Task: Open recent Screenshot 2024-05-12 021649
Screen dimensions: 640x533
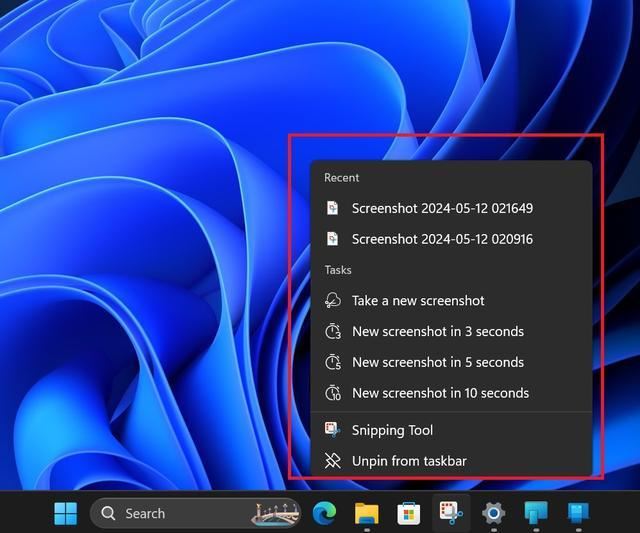Action: pos(442,209)
